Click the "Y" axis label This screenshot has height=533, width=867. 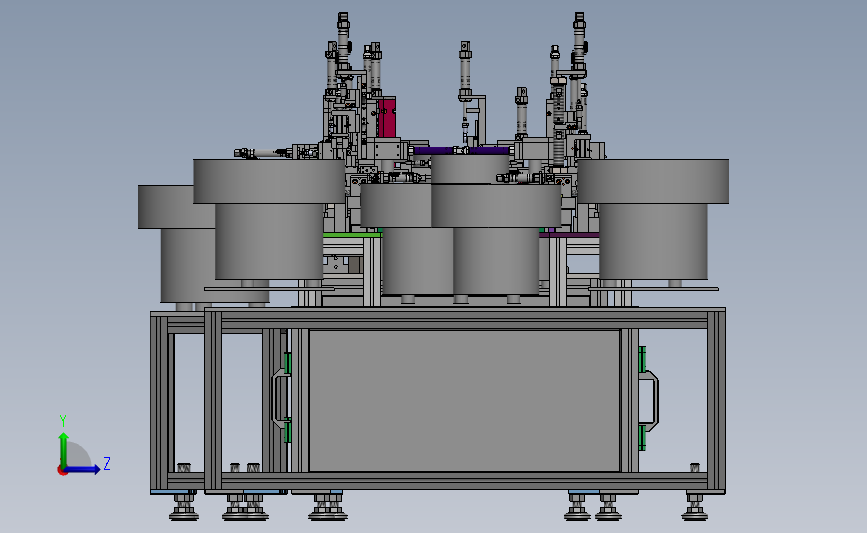click(x=63, y=421)
